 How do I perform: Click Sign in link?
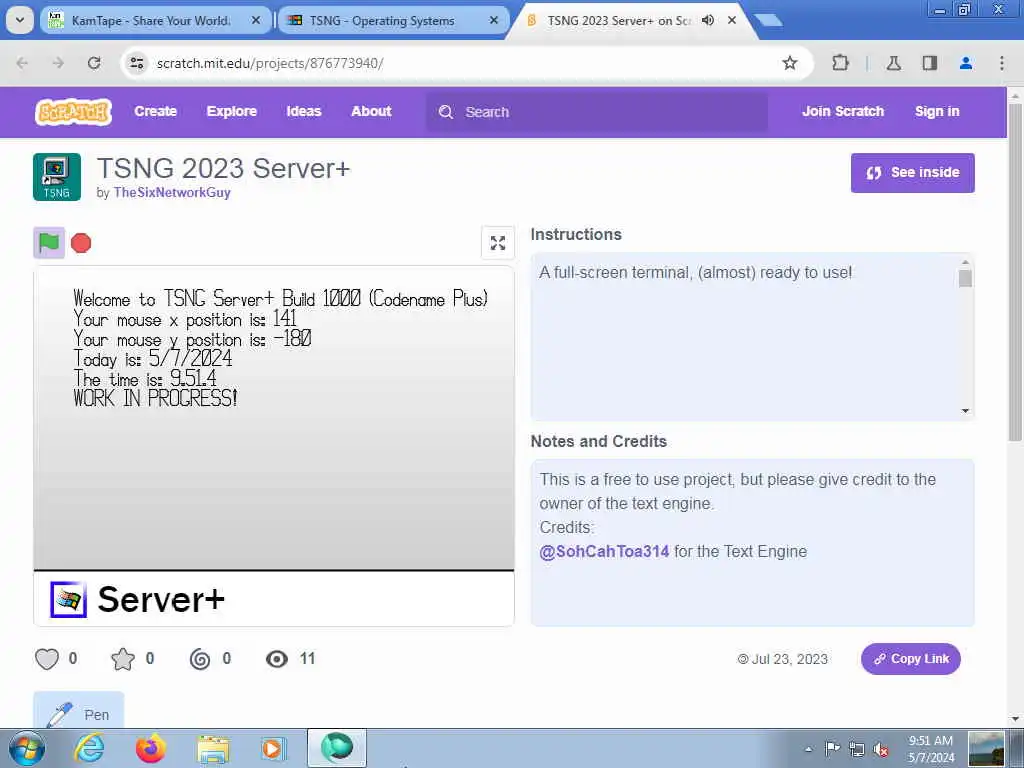pos(937,112)
